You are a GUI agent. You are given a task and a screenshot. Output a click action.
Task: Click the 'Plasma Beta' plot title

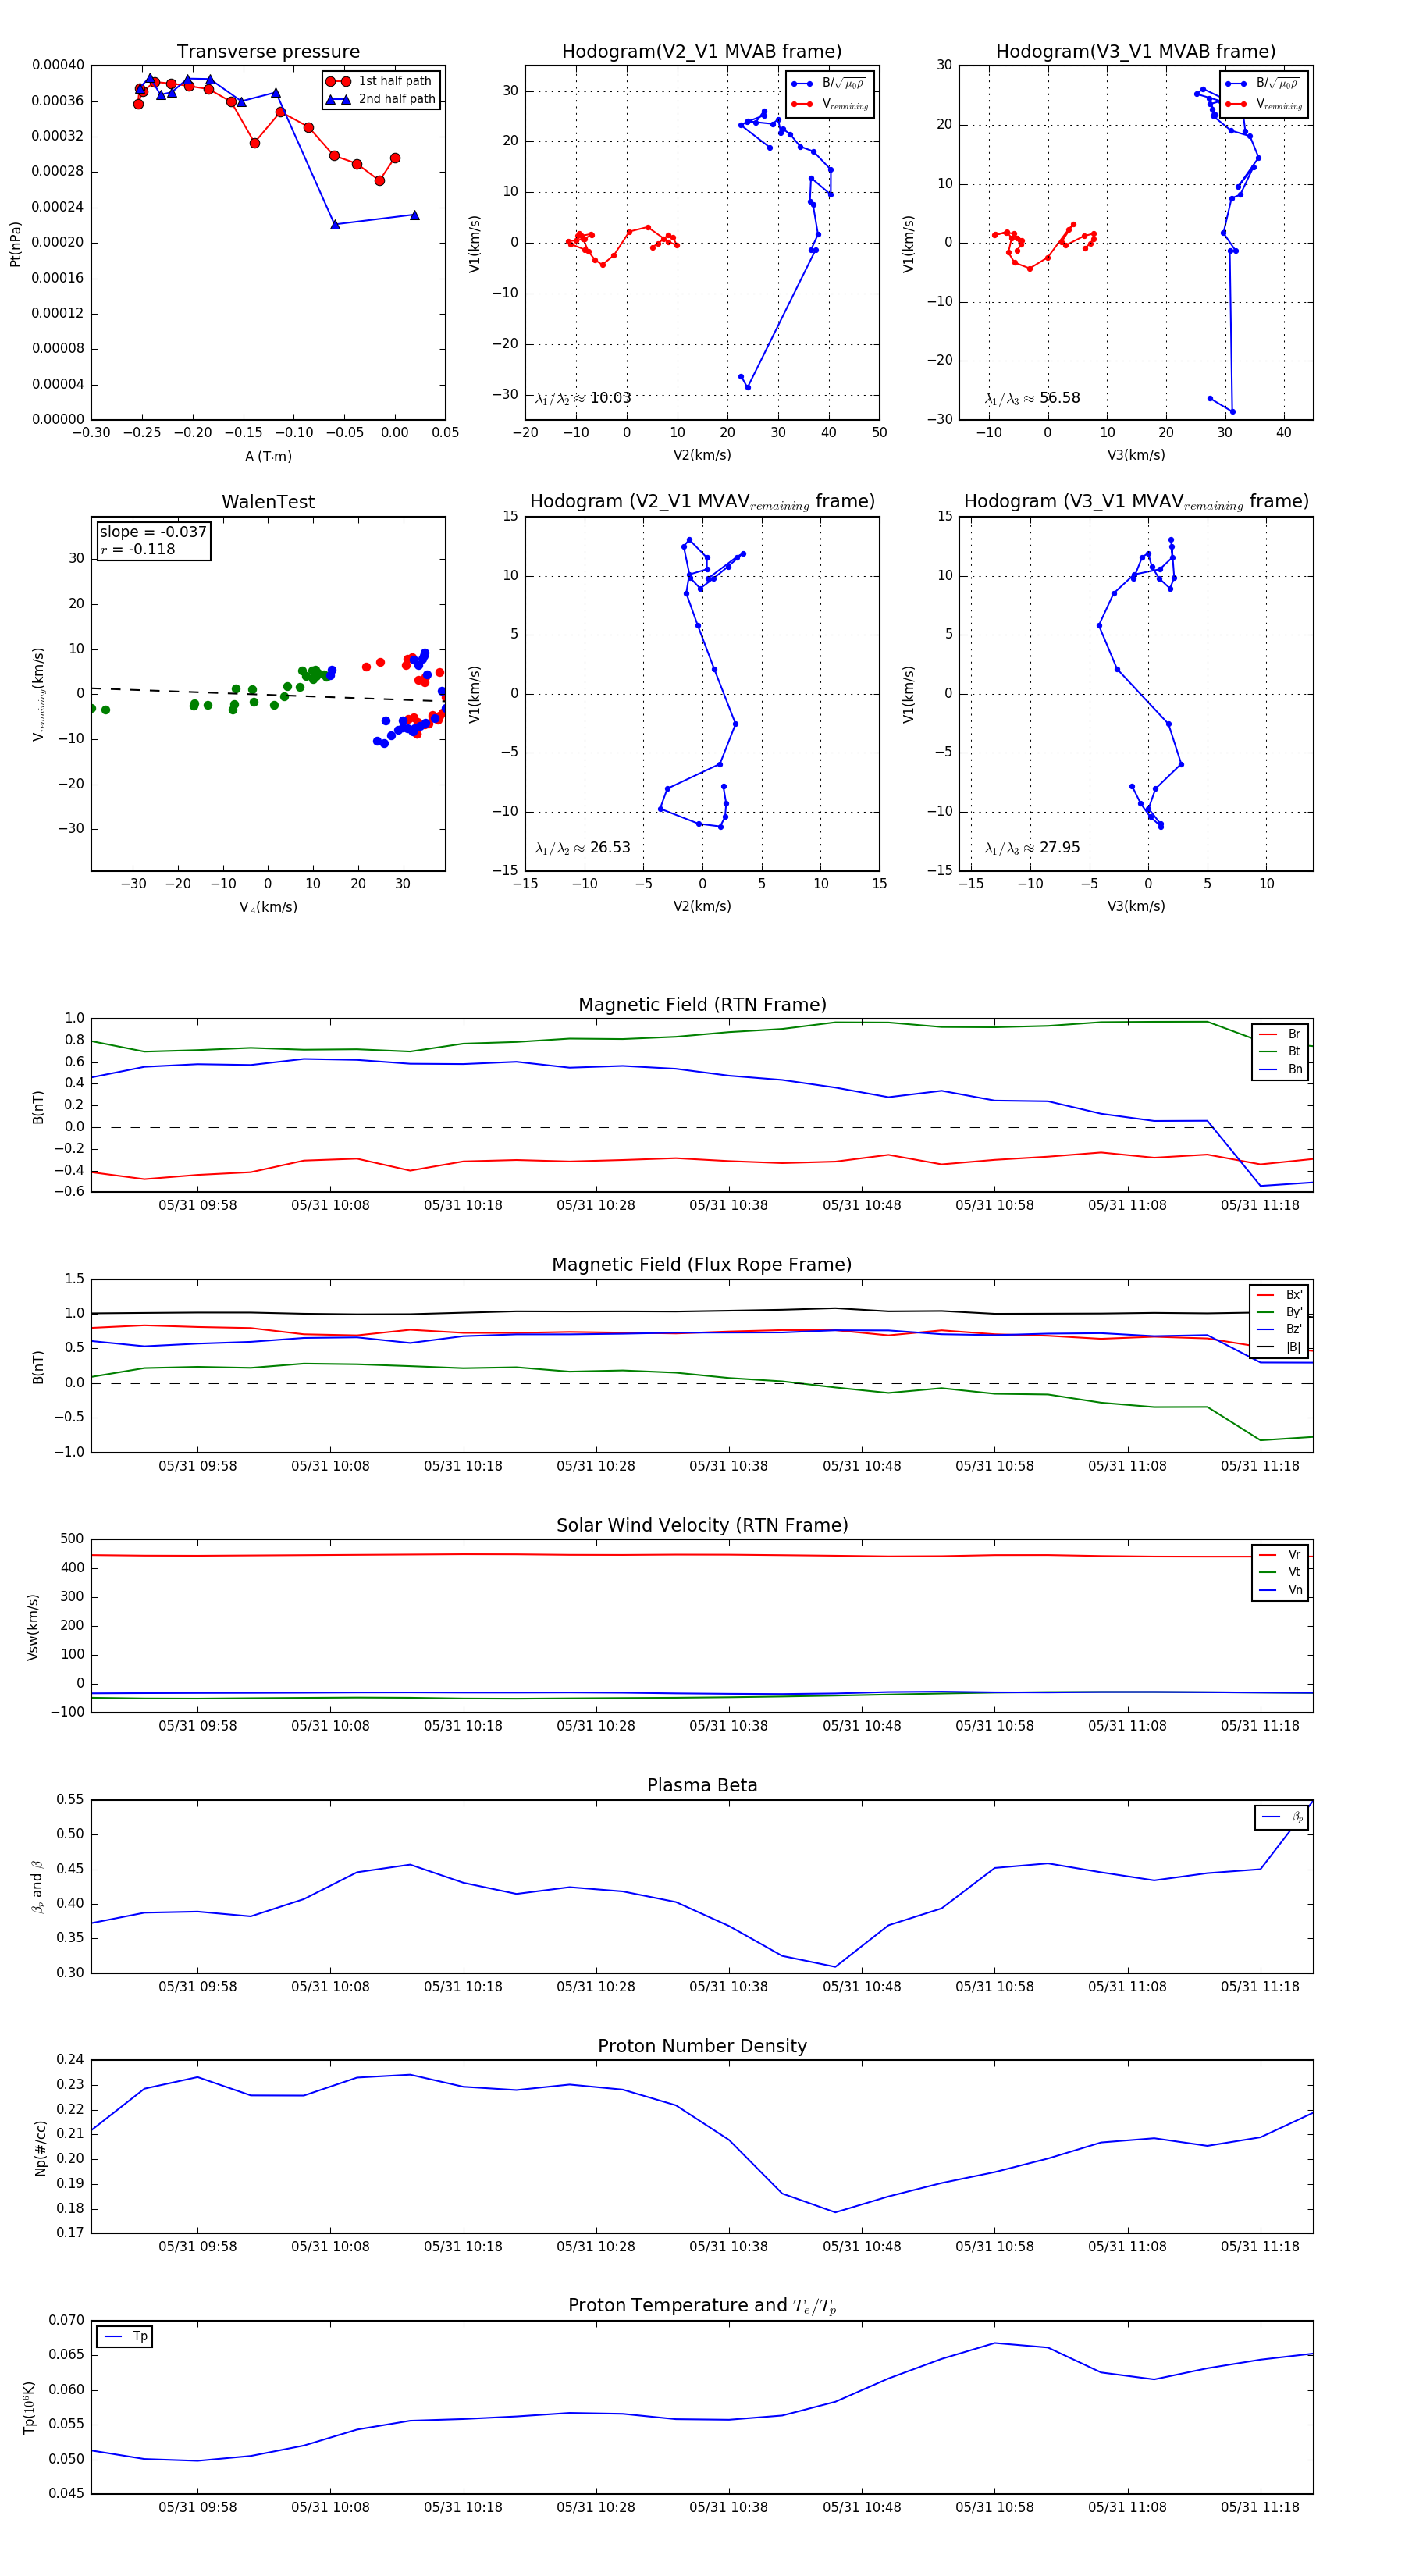[702, 1785]
